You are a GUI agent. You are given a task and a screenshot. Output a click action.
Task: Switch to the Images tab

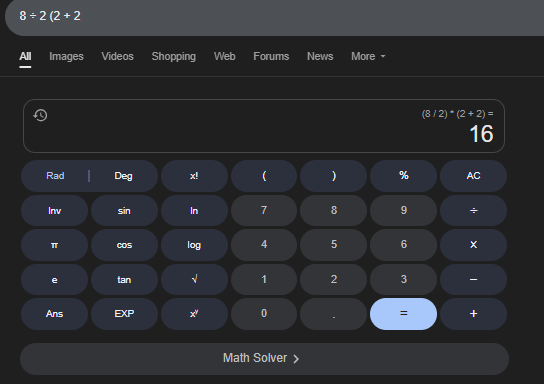(66, 56)
